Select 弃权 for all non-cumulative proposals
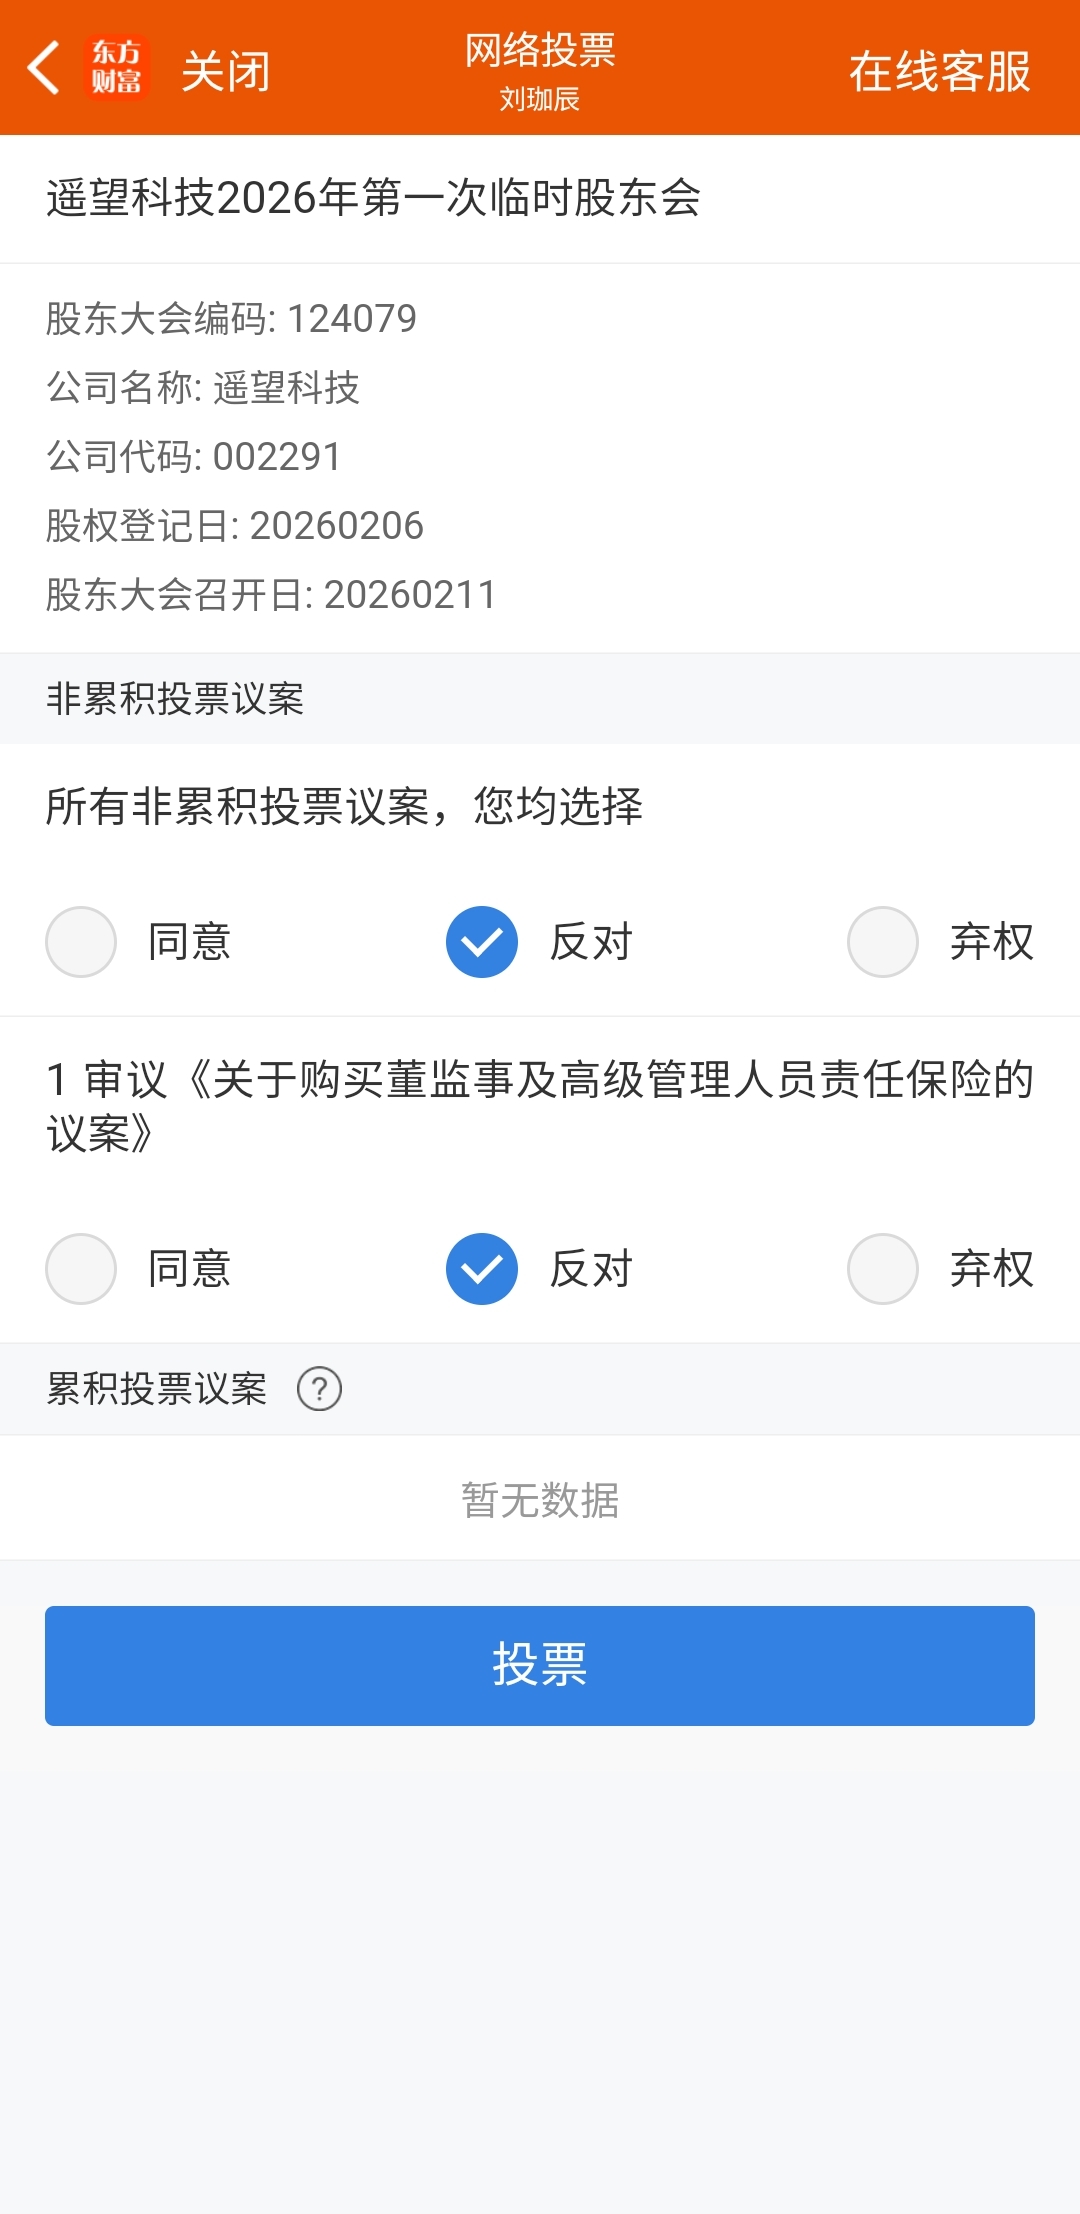 [883, 942]
